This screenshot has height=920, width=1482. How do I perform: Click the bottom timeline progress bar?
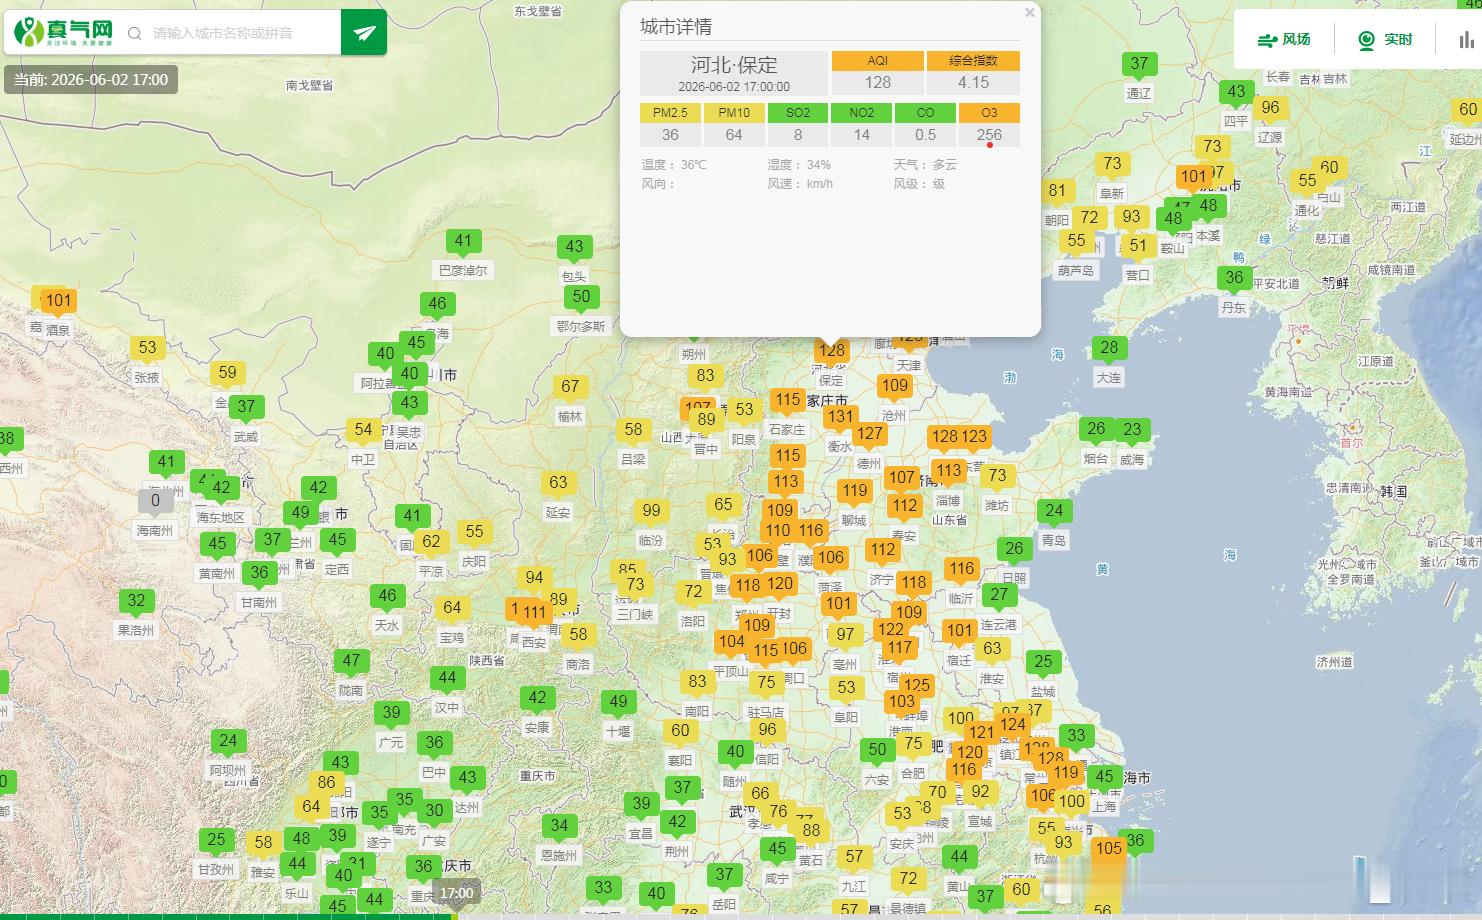click(741, 916)
